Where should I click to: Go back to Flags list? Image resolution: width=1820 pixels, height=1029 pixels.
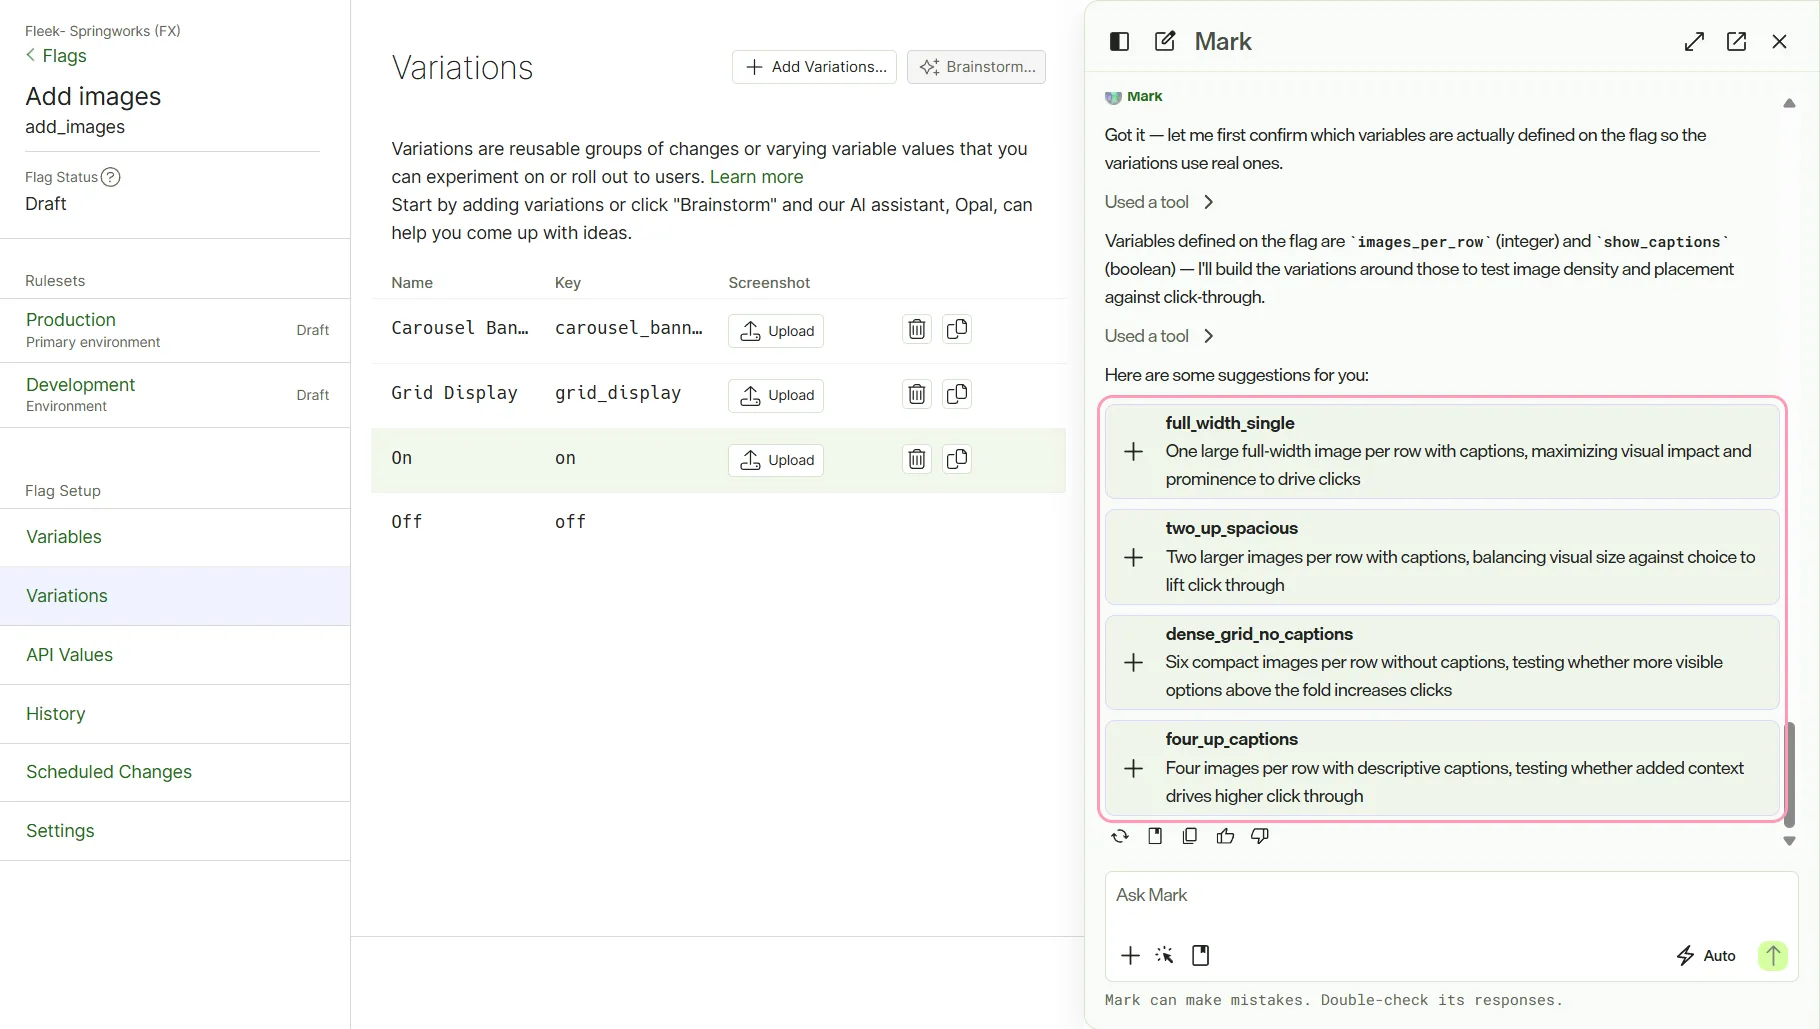tap(56, 56)
